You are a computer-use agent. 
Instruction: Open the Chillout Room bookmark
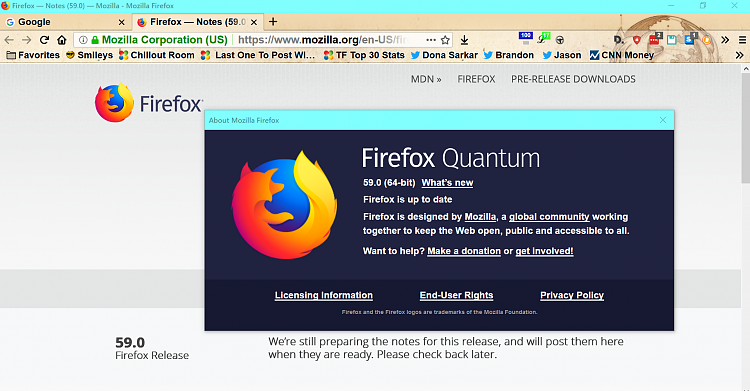(x=157, y=55)
